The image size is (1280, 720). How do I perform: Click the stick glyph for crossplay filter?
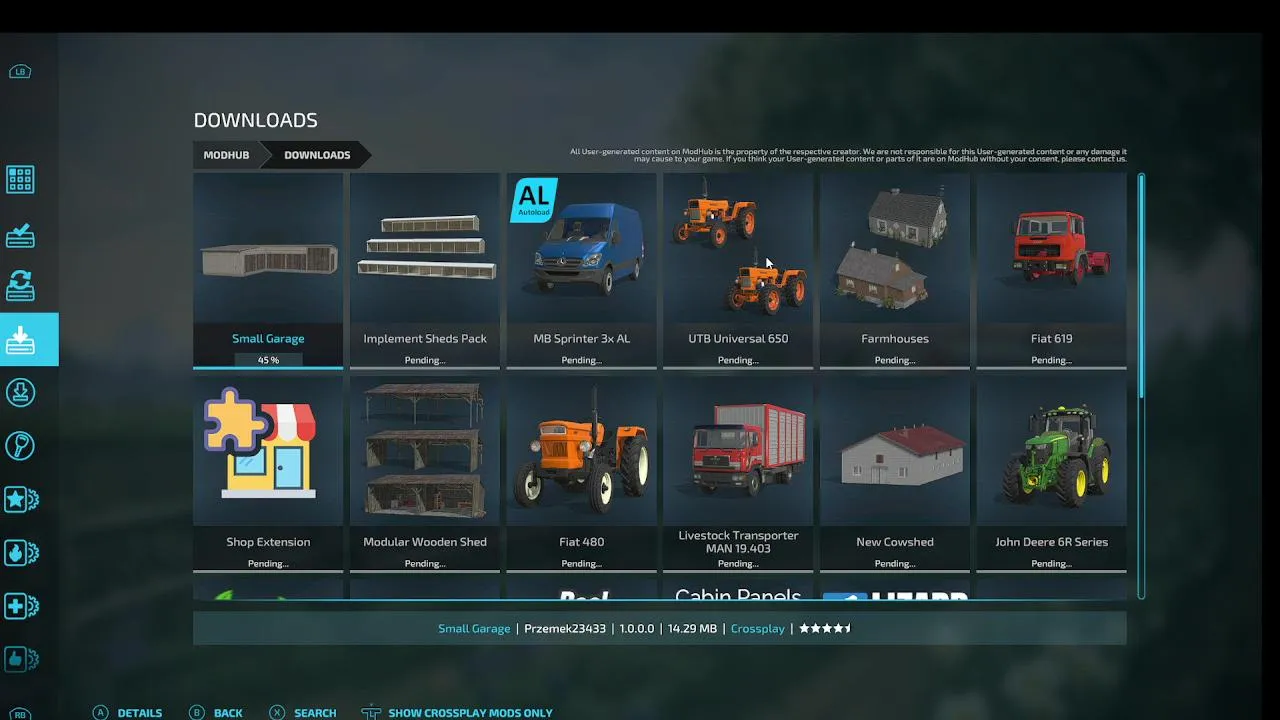(371, 713)
